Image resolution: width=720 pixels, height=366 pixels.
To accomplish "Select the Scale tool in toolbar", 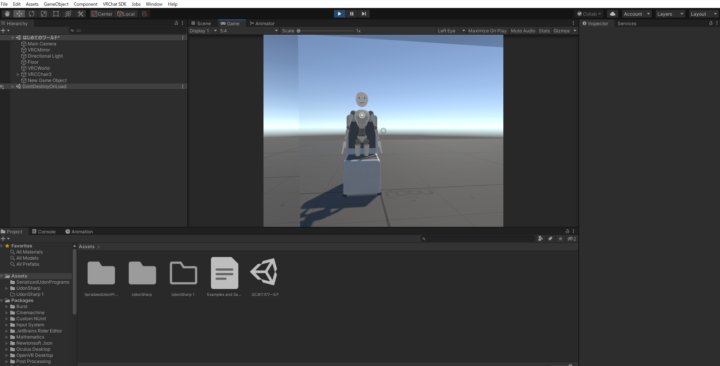I will (x=44, y=14).
